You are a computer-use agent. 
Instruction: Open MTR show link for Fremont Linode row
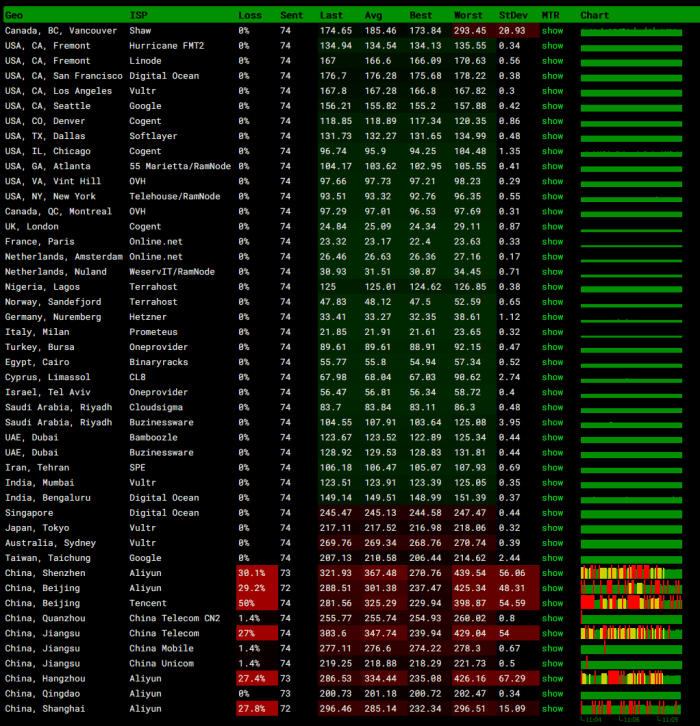552,61
